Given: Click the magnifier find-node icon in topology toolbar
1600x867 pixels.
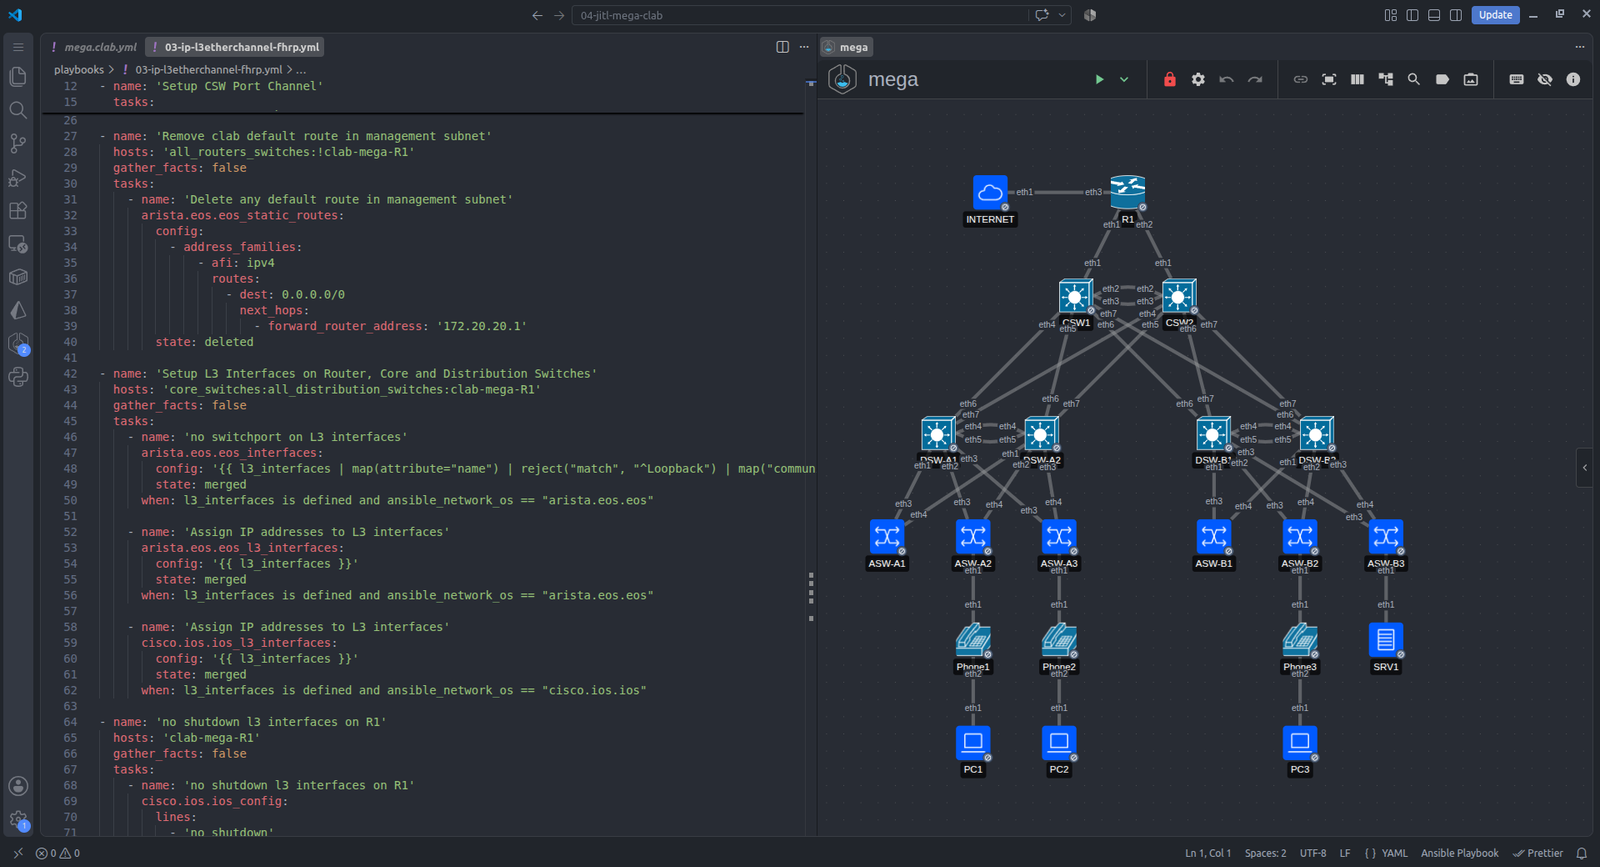Looking at the screenshot, I should [1414, 80].
